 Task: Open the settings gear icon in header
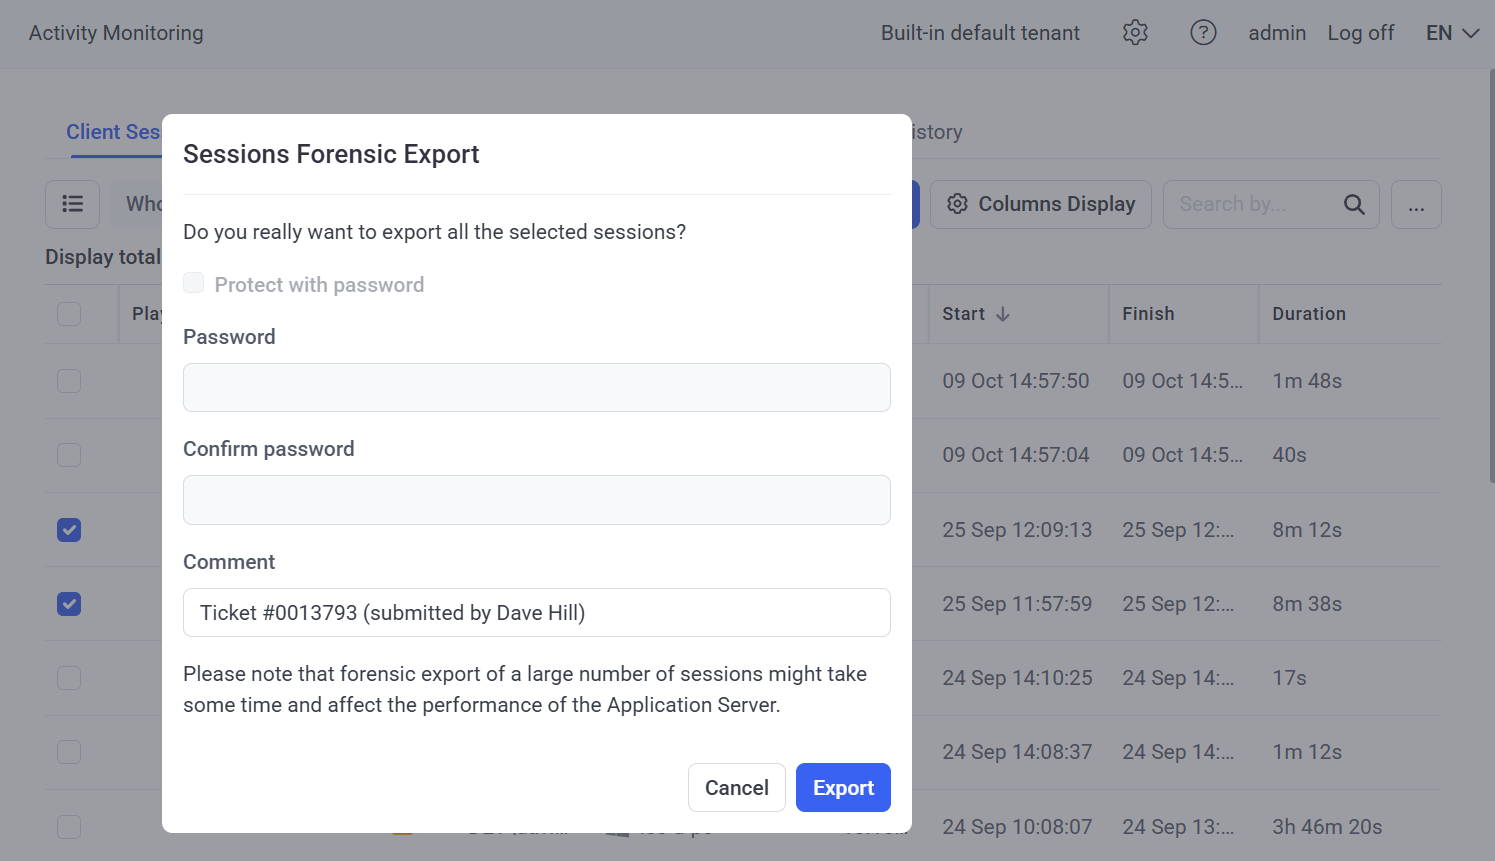pos(1135,33)
